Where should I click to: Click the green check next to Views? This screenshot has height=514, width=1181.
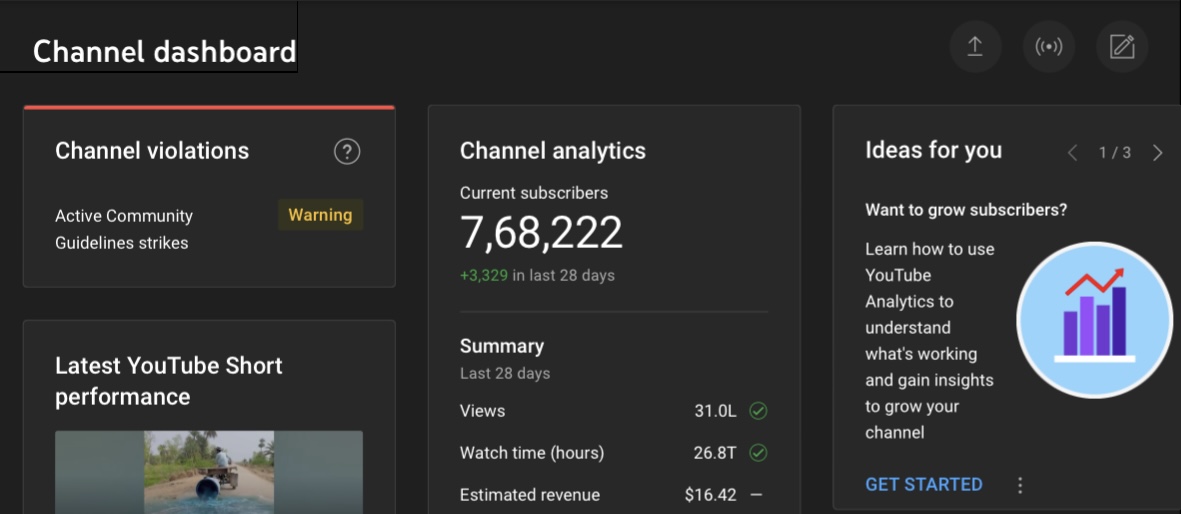(x=758, y=411)
